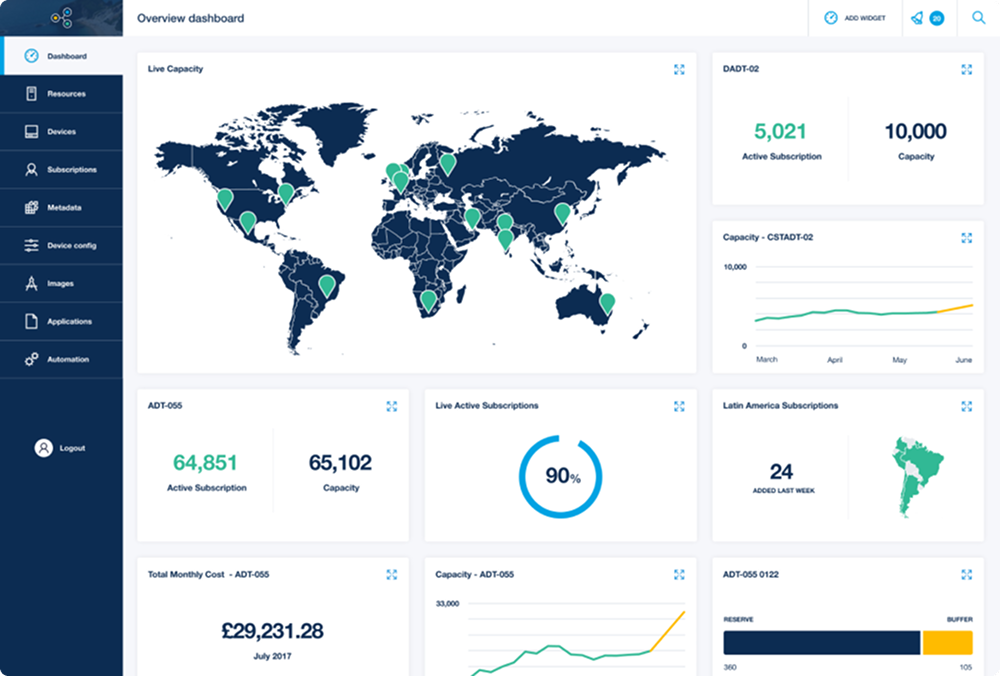Screen dimensions: 1000x676
Task: Click the Metadata sidebar icon
Action: click(x=31, y=208)
